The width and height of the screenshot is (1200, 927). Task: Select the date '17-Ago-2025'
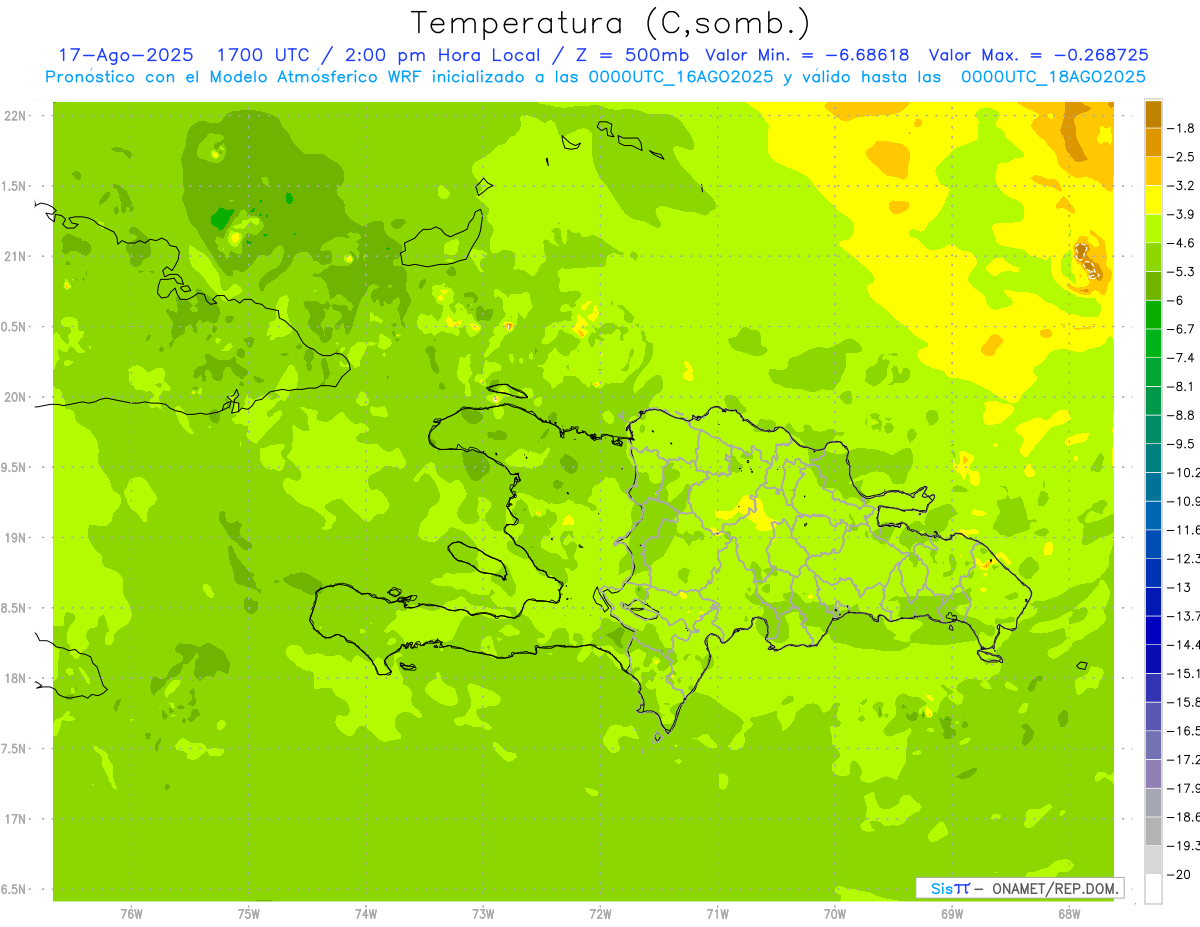124,55
